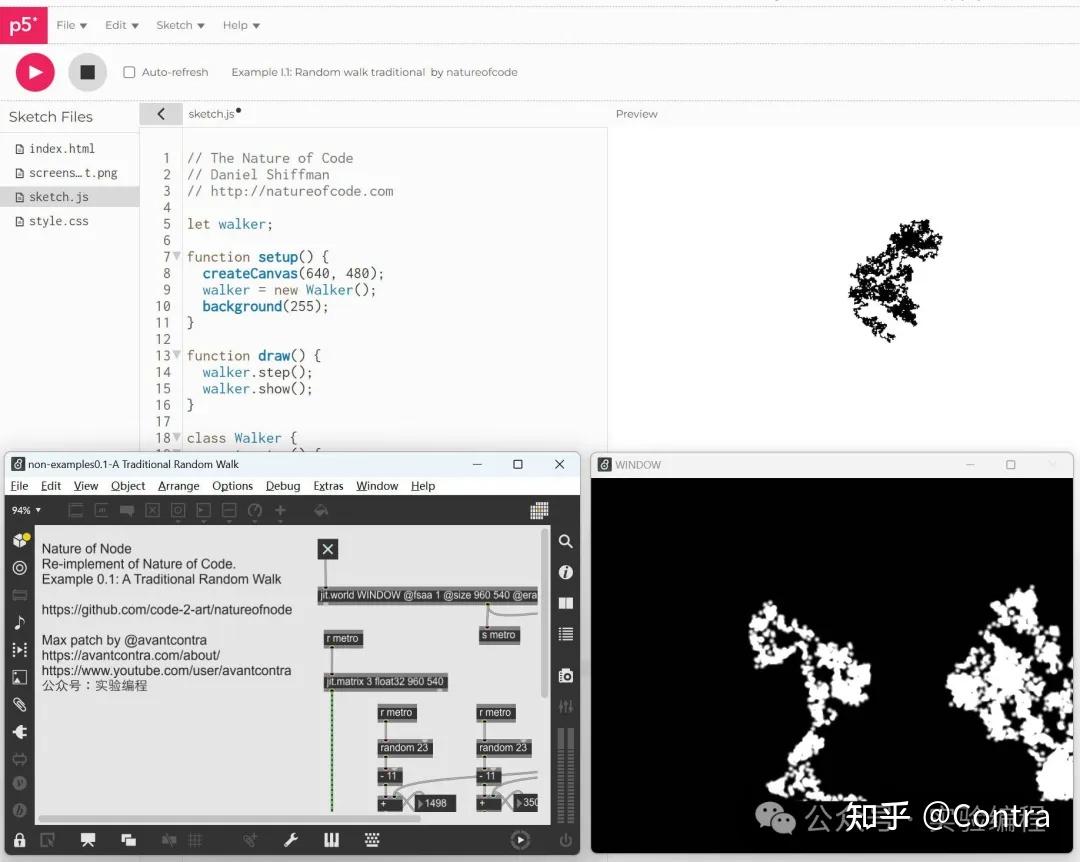Image resolution: width=1080 pixels, height=862 pixels.
Task: Click the grid icon in Max's top toolbar
Action: [x=539, y=510]
